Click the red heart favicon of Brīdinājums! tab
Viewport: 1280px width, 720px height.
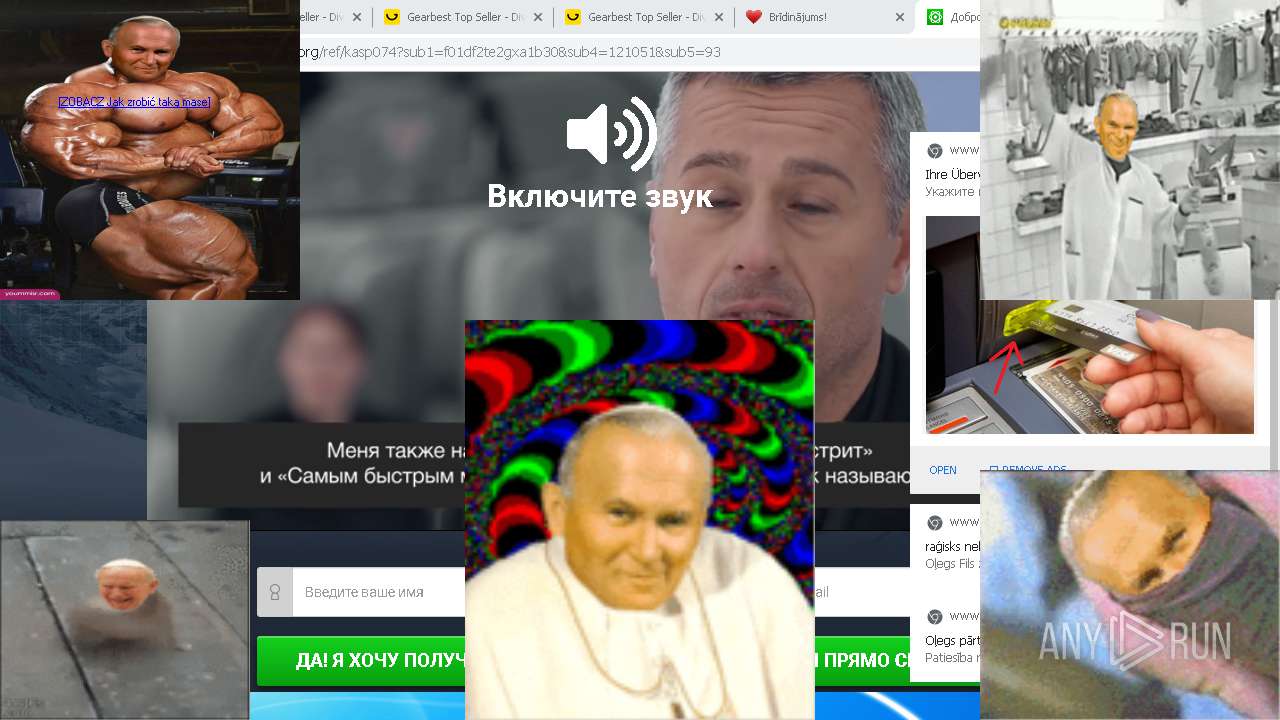click(754, 17)
